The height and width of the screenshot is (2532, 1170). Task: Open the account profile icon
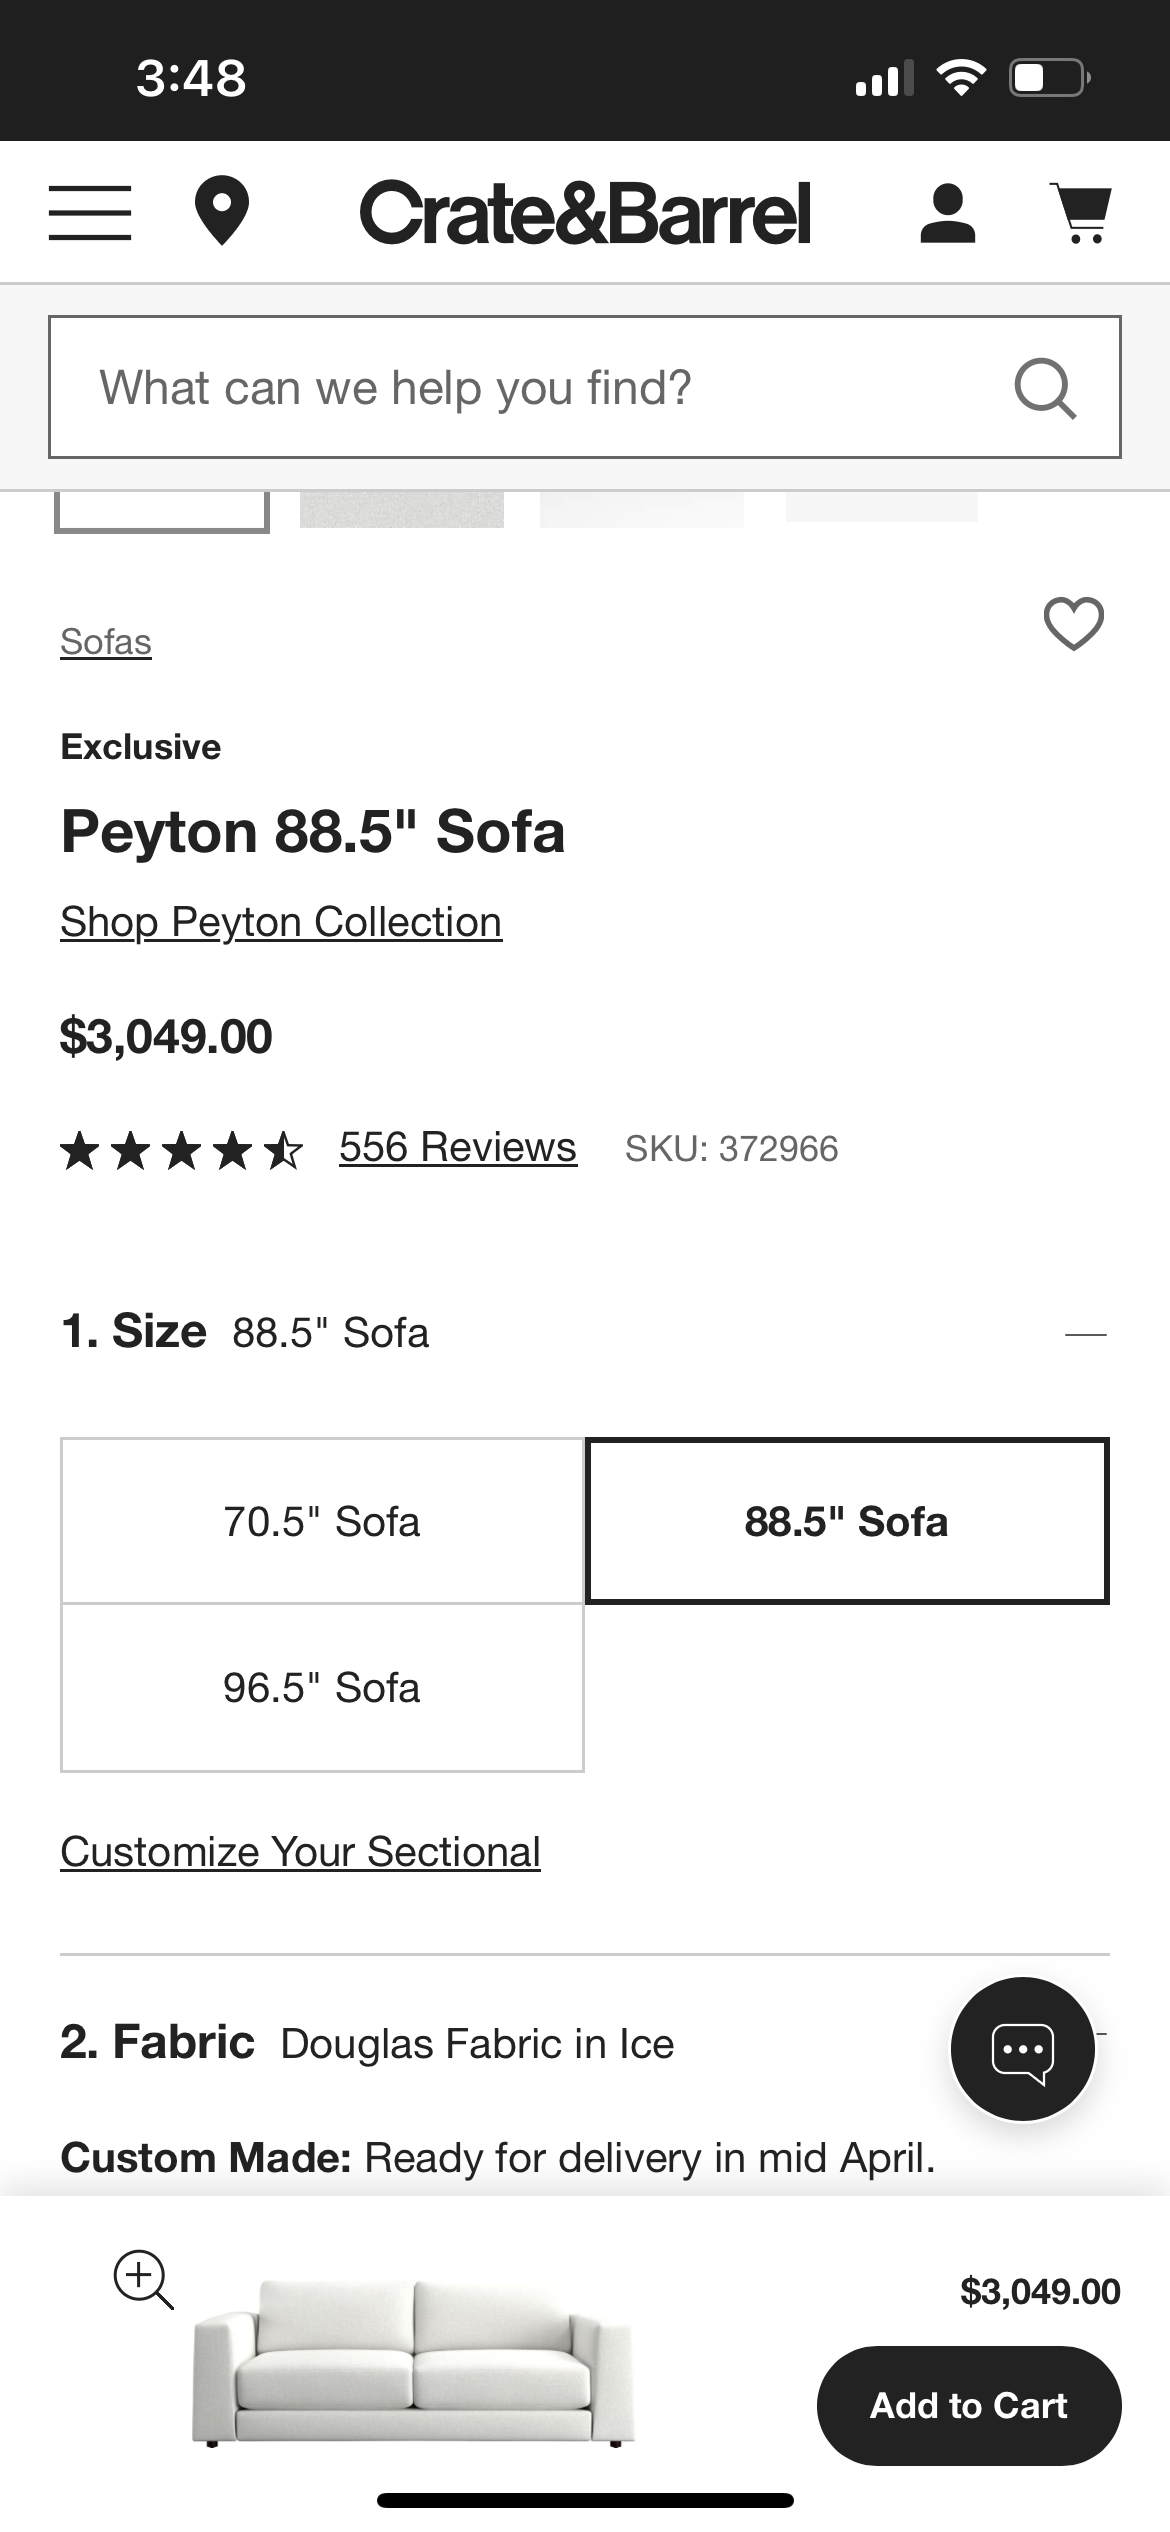tap(947, 213)
